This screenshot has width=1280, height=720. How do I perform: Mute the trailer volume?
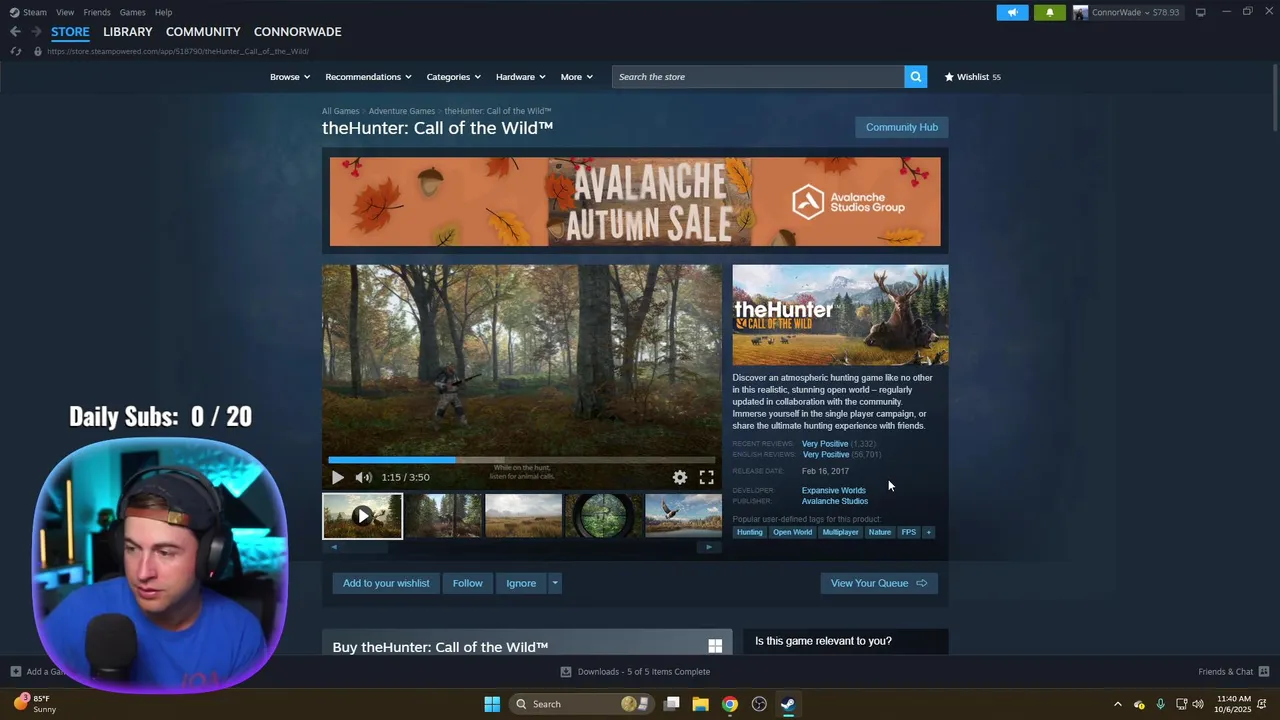pos(363,478)
